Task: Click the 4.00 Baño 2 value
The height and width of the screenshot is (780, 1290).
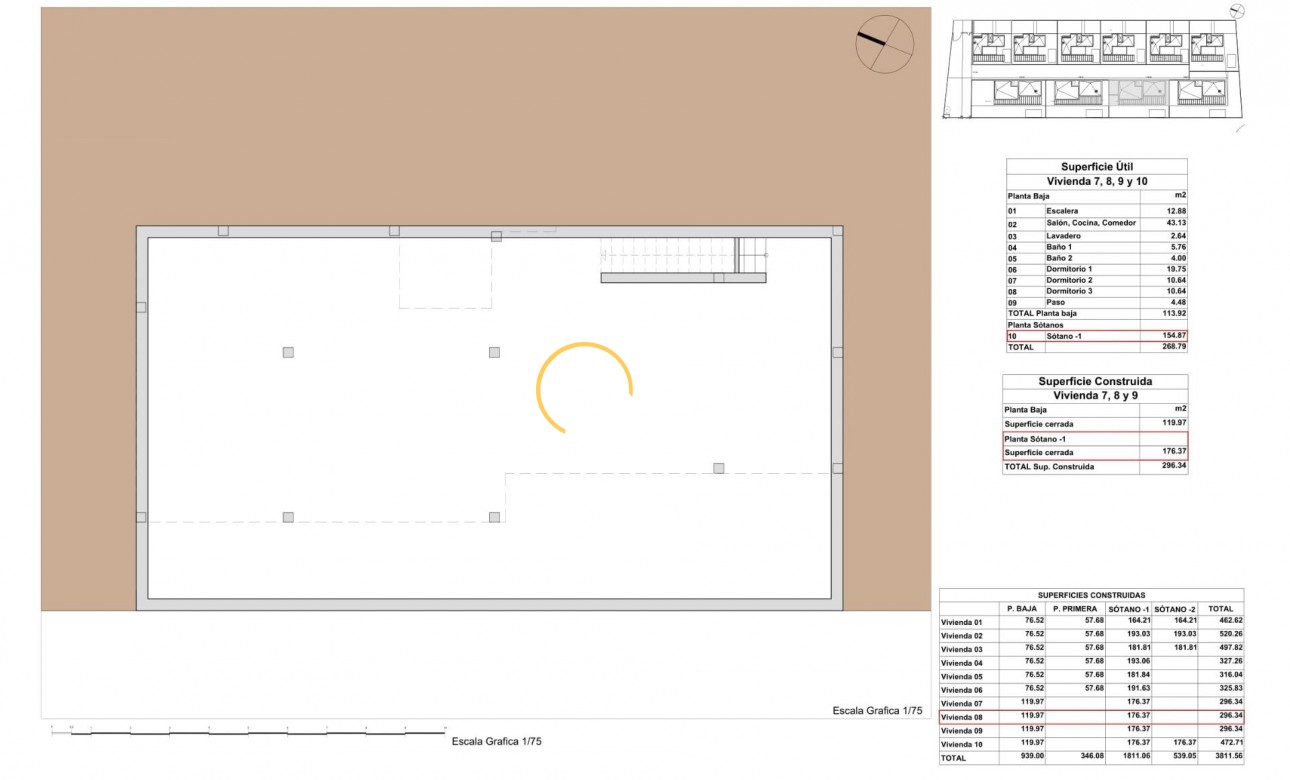Action: coord(1177,258)
